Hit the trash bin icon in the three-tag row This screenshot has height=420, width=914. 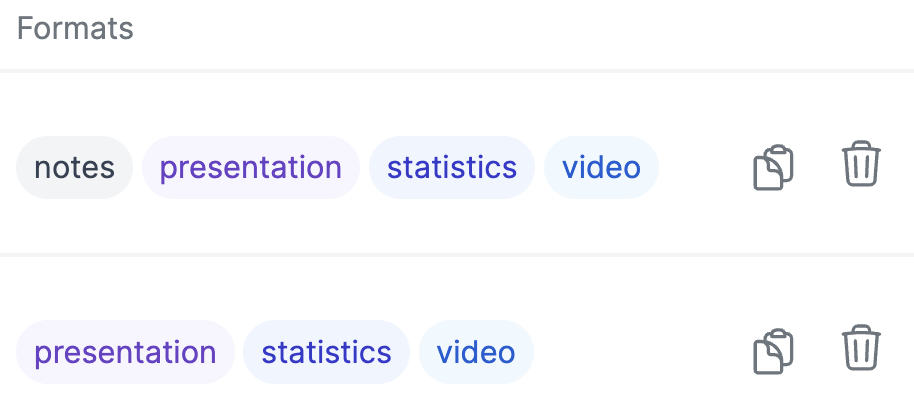861,349
